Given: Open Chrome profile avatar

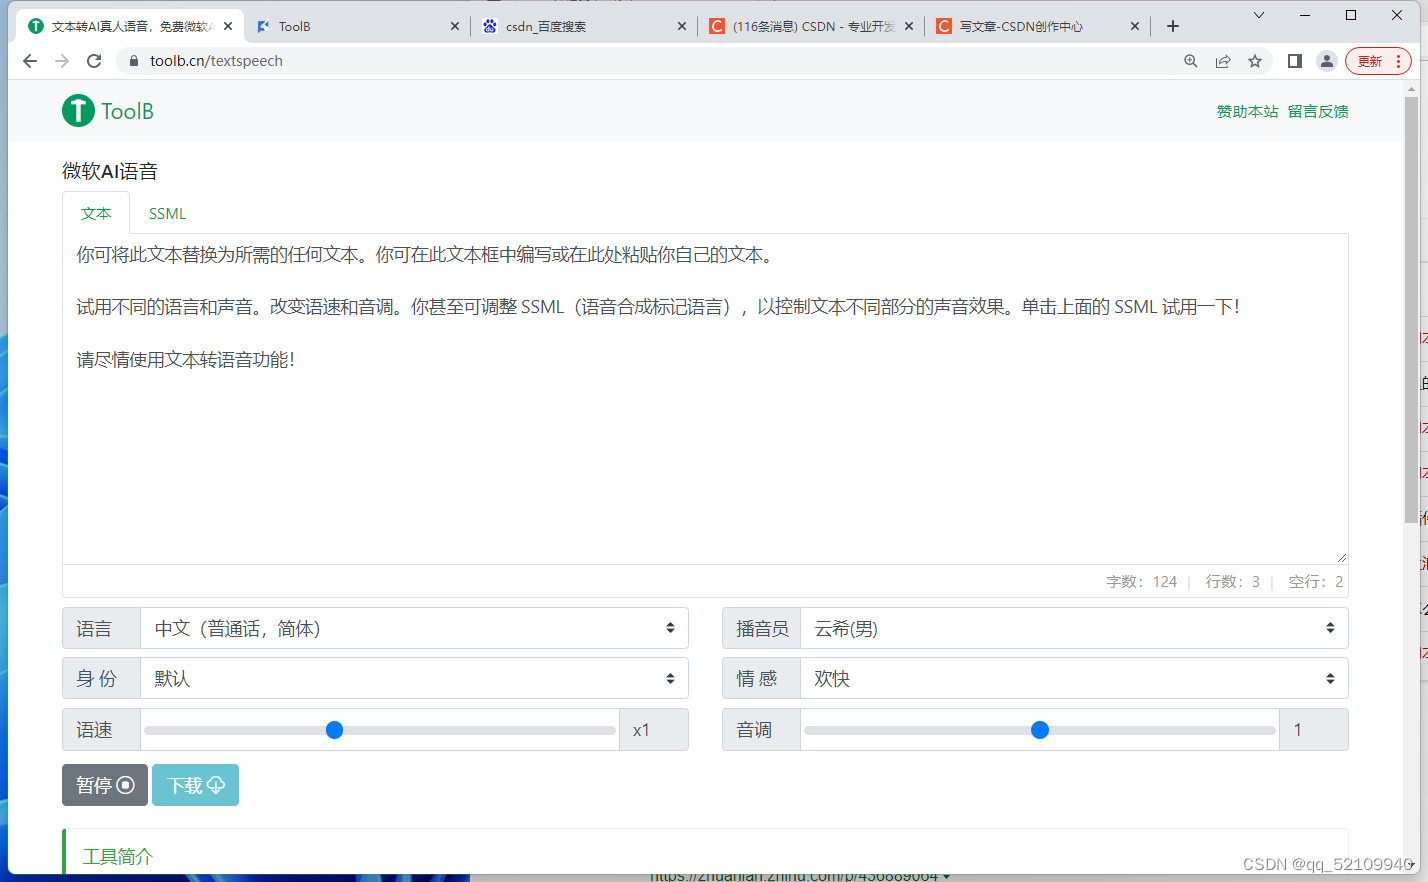Looking at the screenshot, I should tap(1327, 61).
